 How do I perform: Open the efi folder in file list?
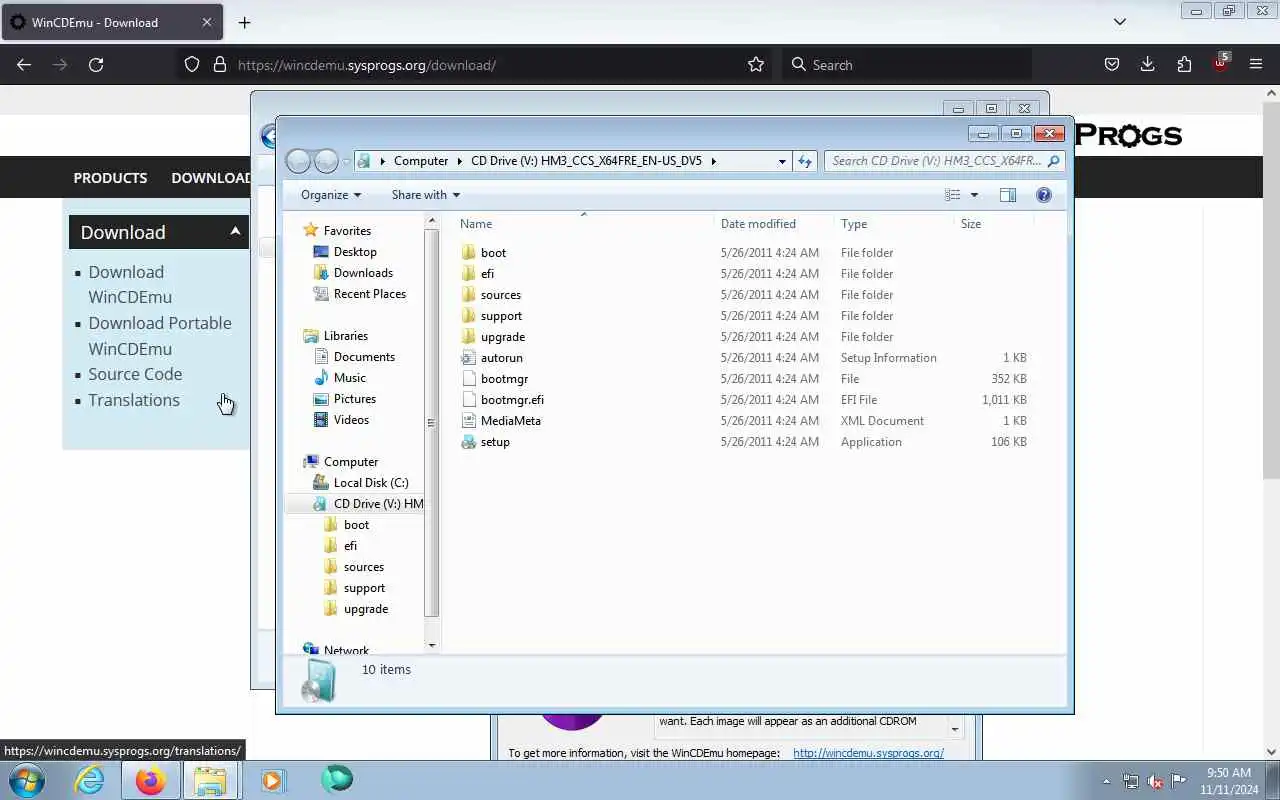pos(487,274)
